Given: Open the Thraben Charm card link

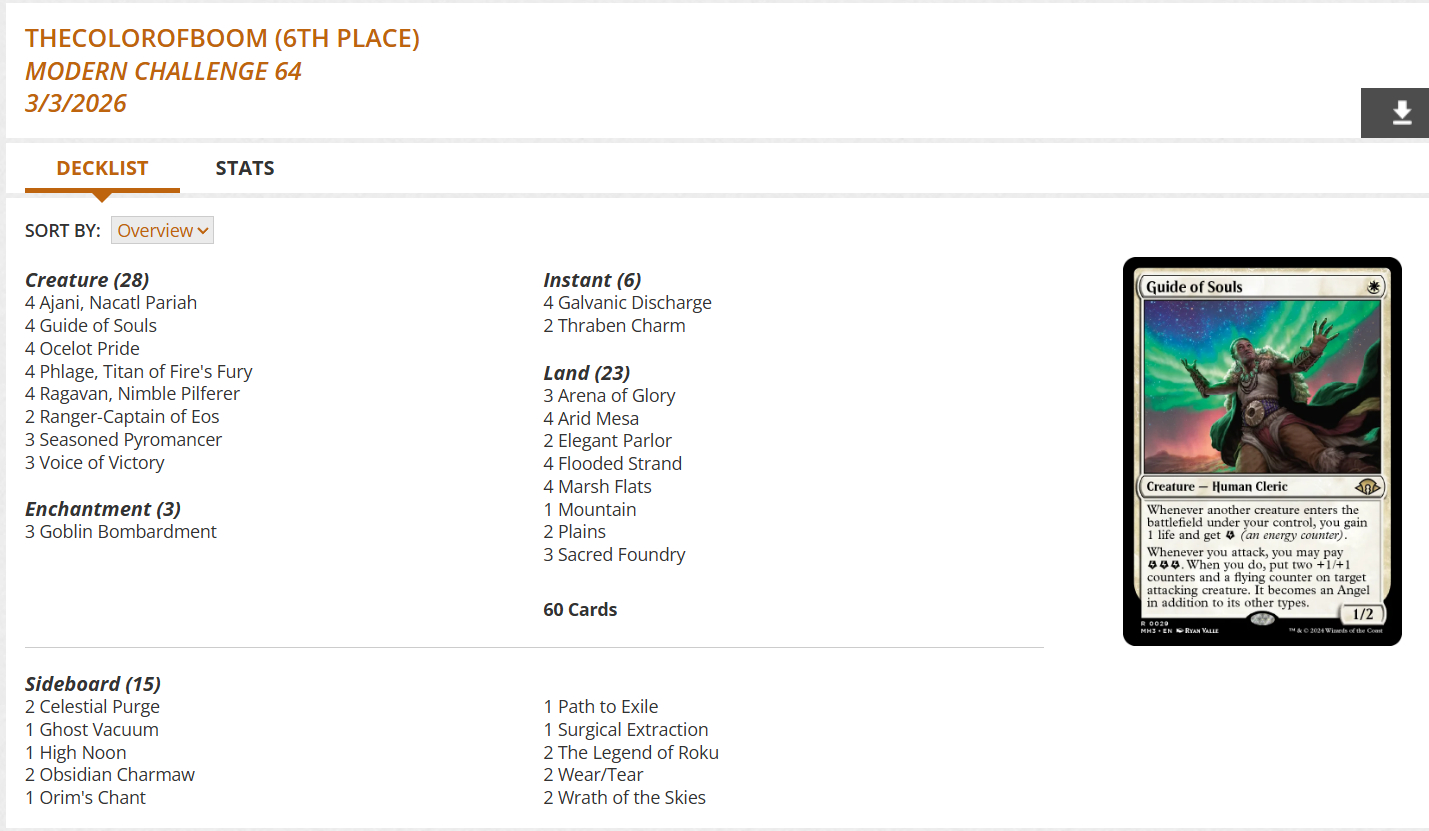Looking at the screenshot, I should pyautogui.click(x=621, y=326).
